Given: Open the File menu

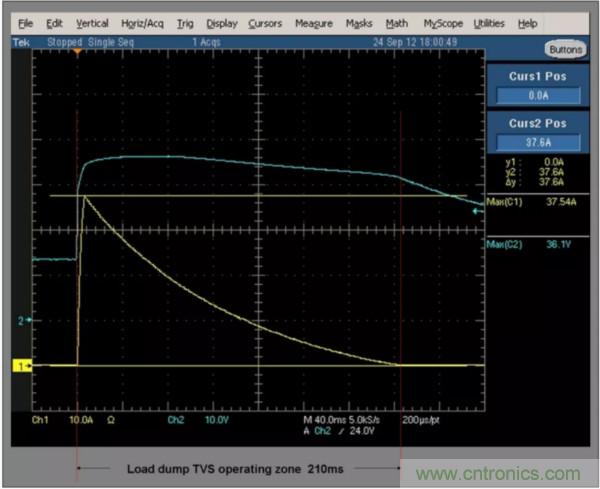Looking at the screenshot, I should pyautogui.click(x=25, y=23).
